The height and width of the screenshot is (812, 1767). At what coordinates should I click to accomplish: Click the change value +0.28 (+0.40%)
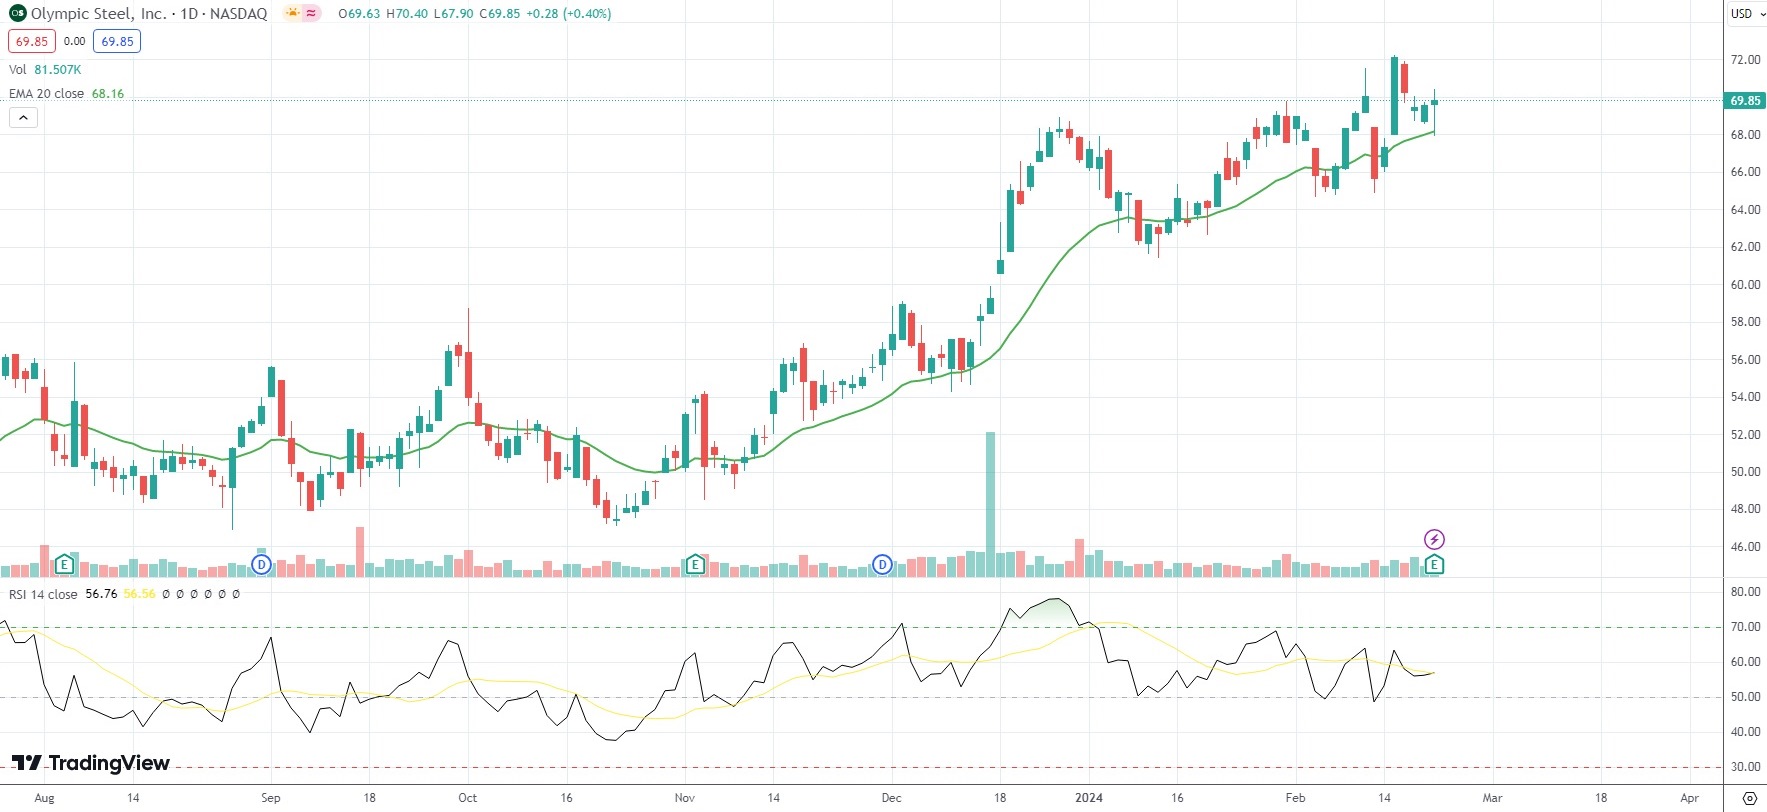(x=569, y=14)
